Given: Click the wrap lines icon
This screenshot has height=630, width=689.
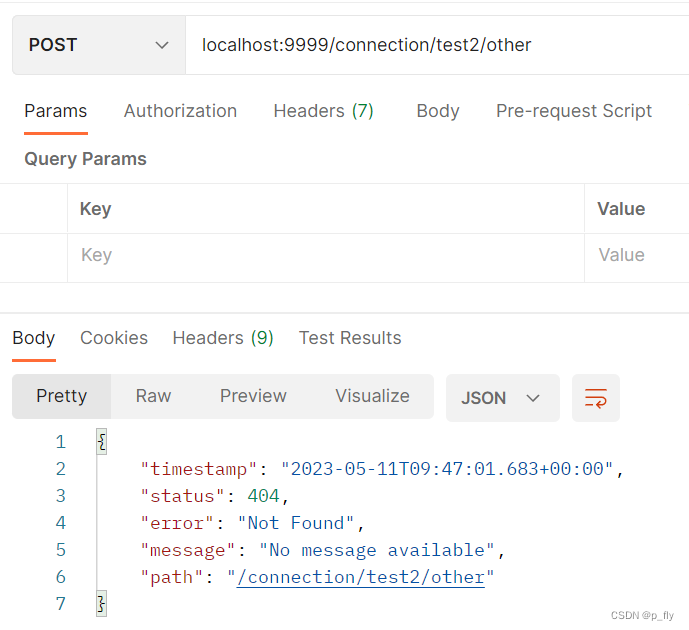Looking at the screenshot, I should pos(596,398).
